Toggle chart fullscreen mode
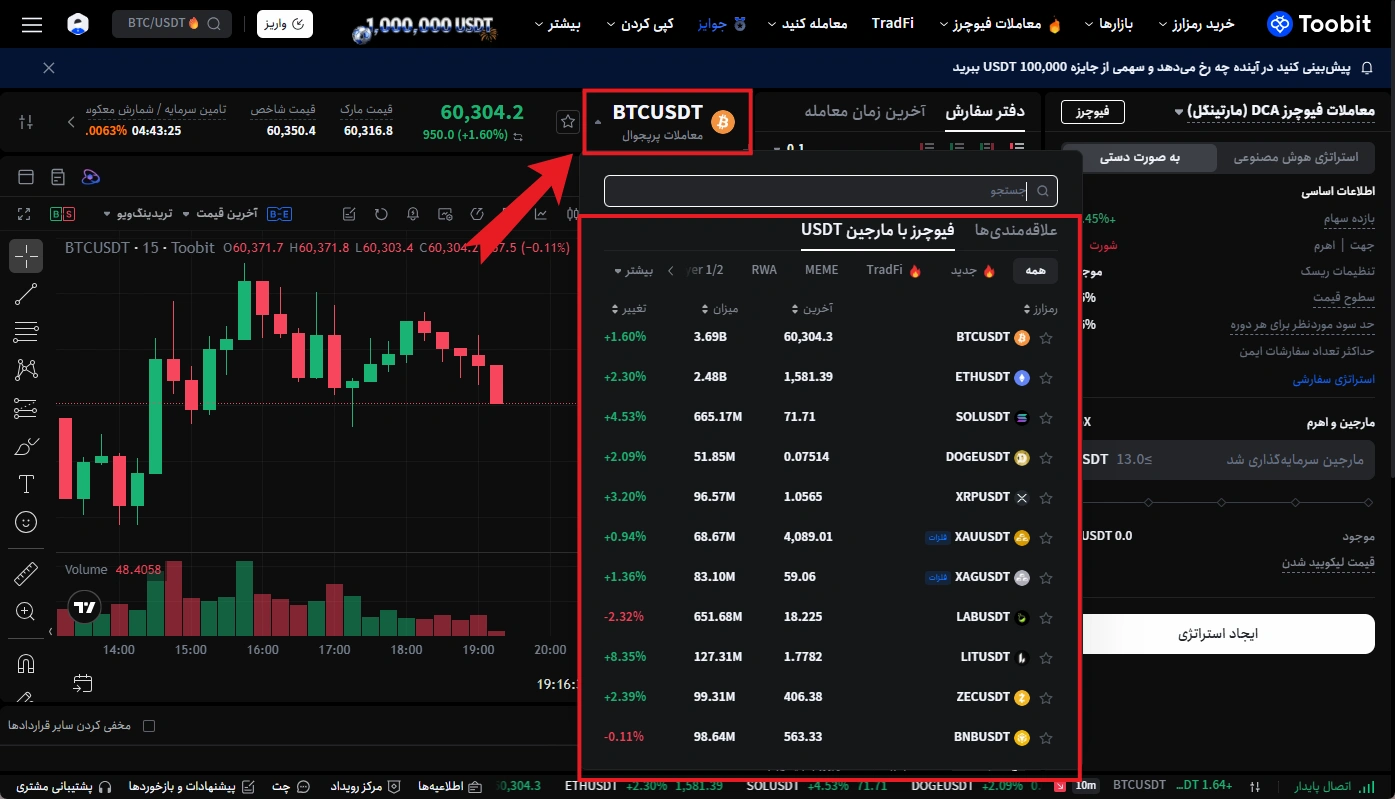Image resolution: width=1395 pixels, height=799 pixels. coord(25,213)
